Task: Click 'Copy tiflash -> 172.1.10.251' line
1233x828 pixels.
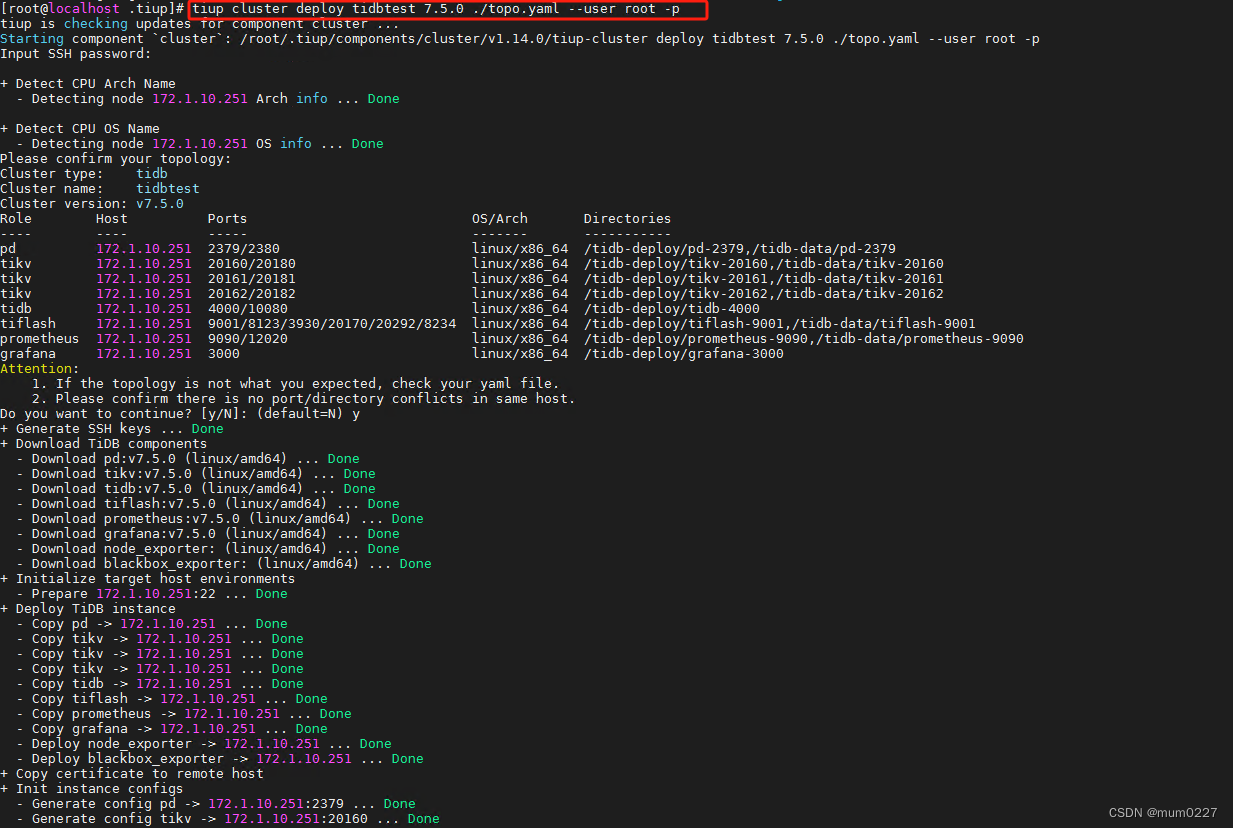Action: point(172,699)
